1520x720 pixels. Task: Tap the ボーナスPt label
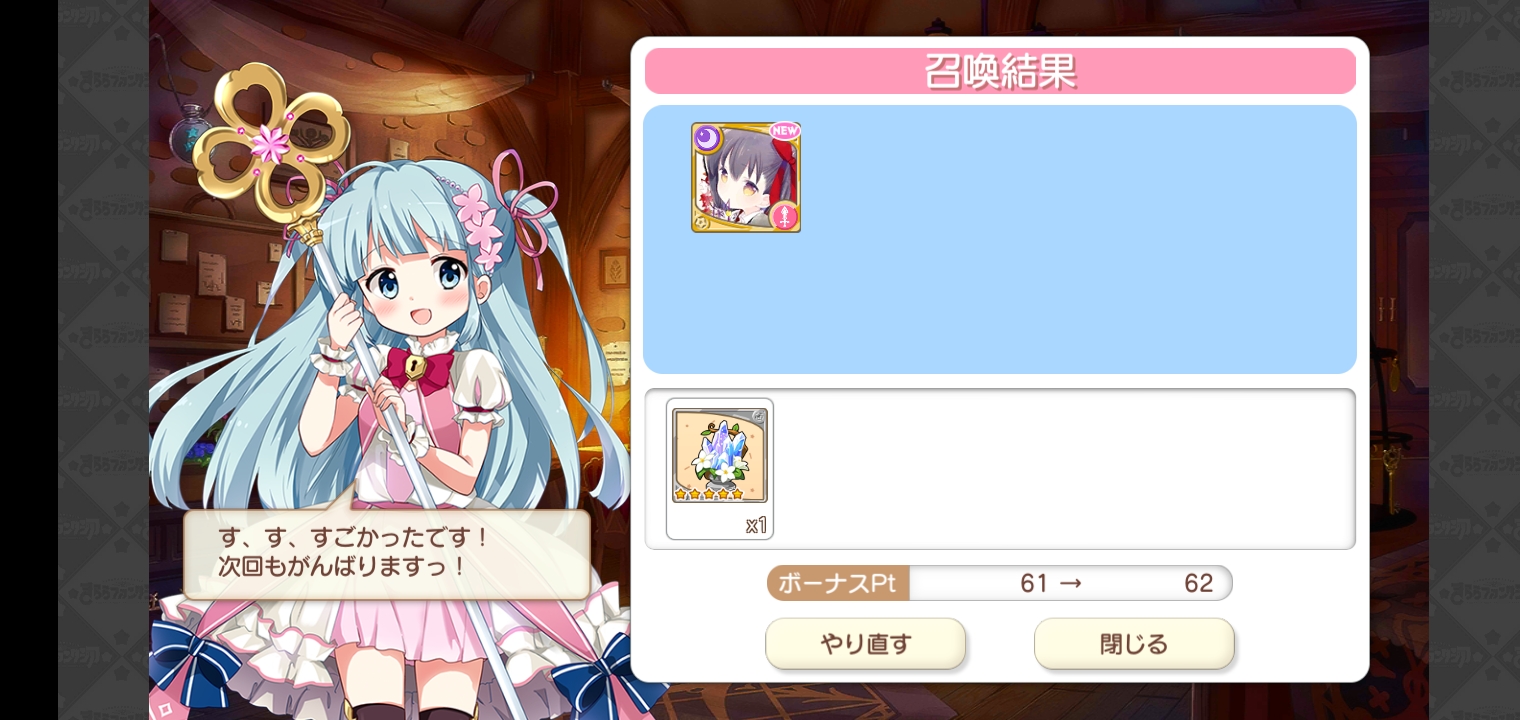[838, 583]
